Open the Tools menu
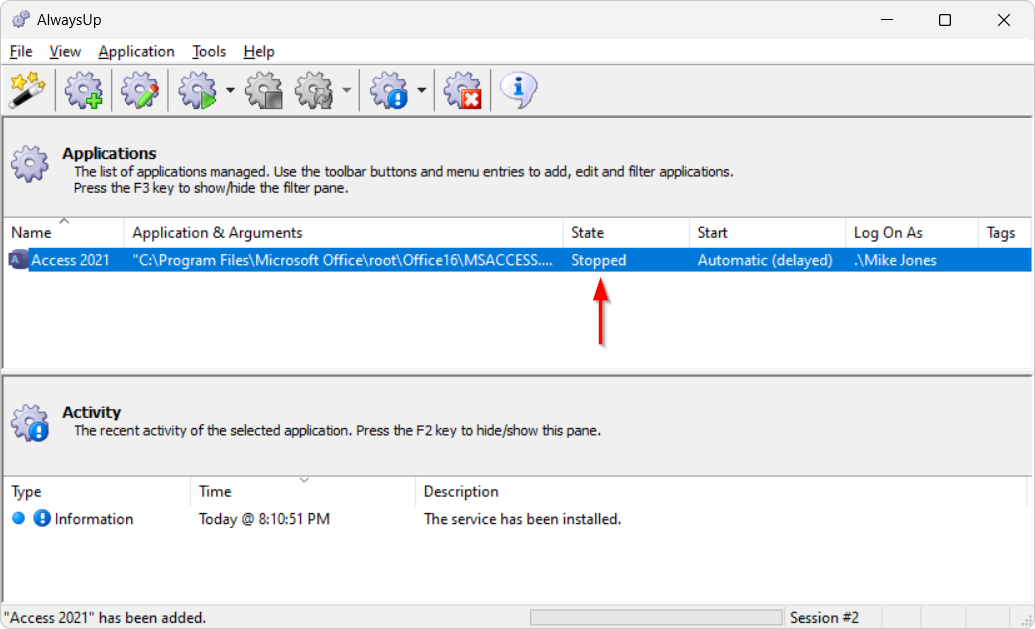1035x629 pixels. click(x=209, y=51)
